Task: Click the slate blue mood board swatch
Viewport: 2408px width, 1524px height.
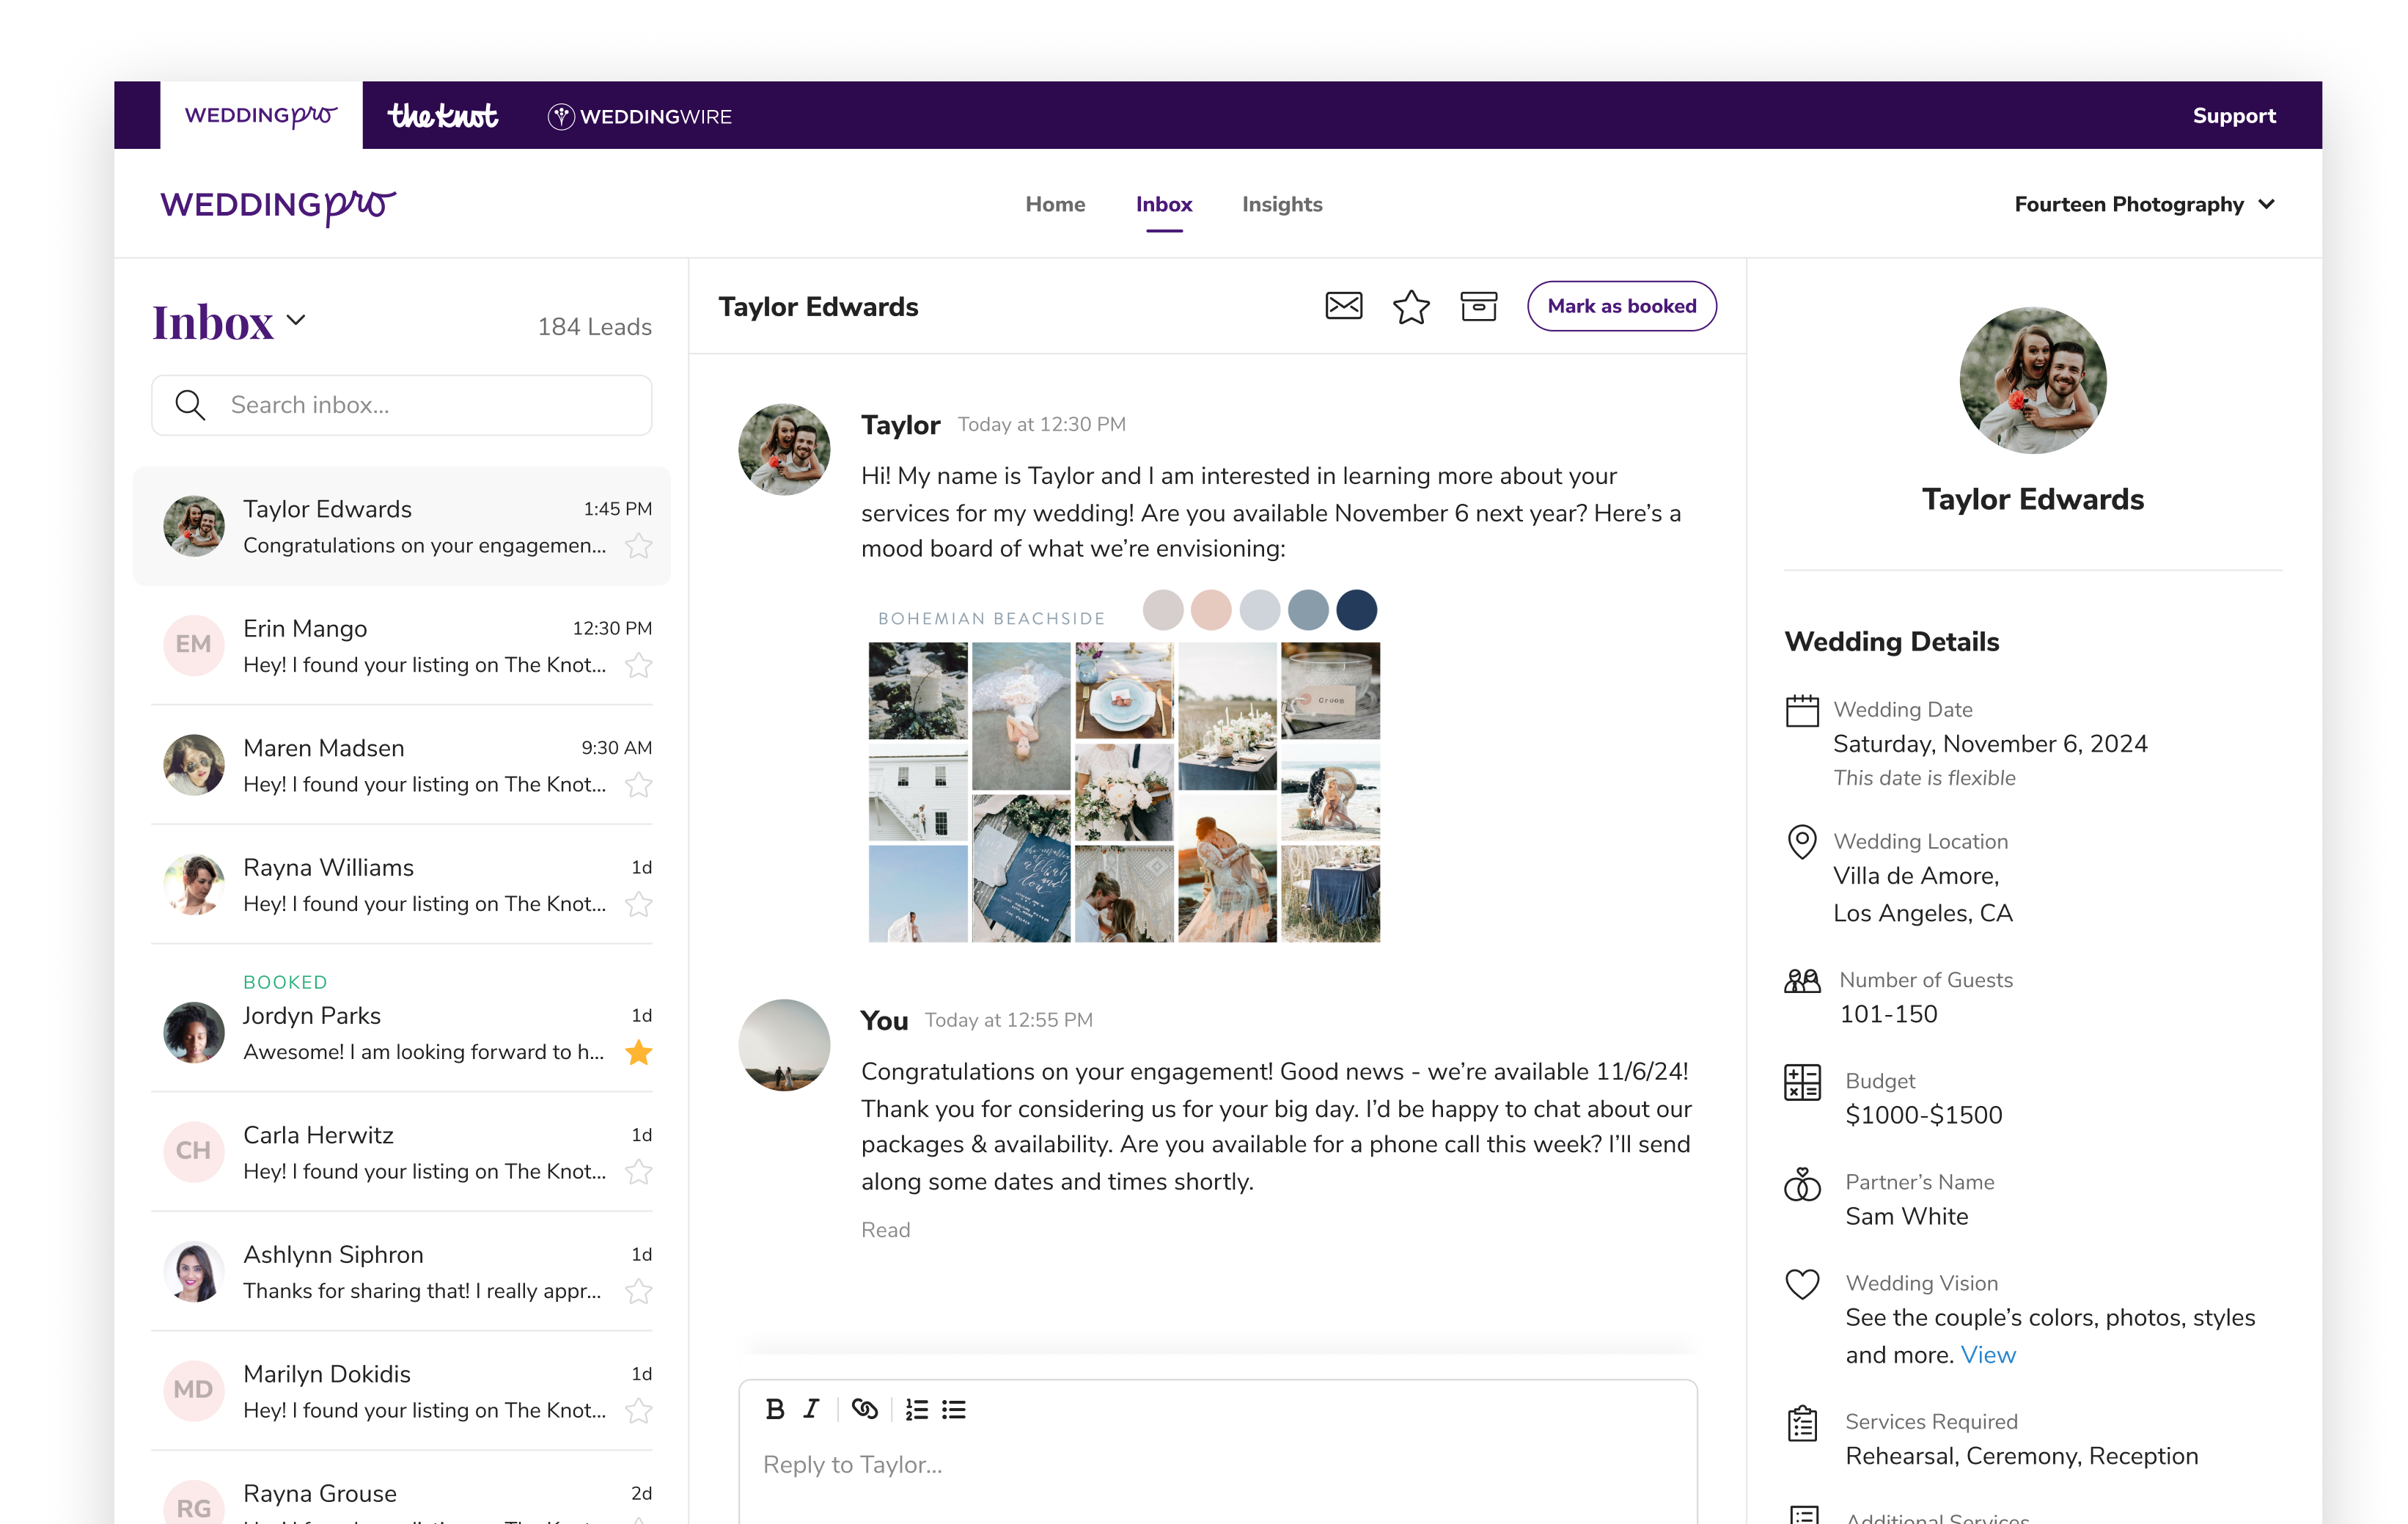Action: pyautogui.click(x=1308, y=609)
